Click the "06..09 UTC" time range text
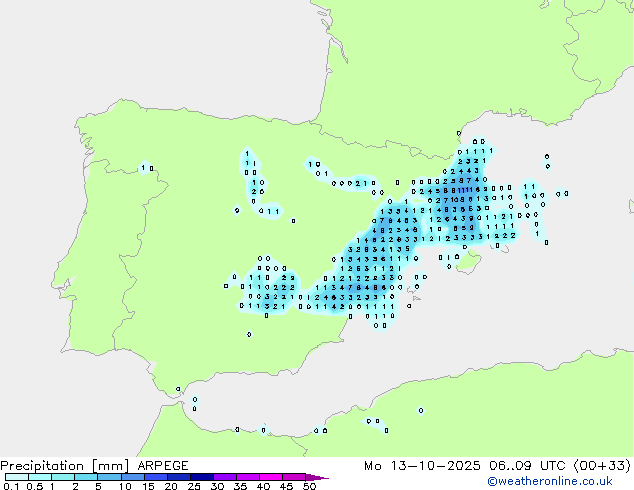The image size is (634, 490). click(527, 466)
